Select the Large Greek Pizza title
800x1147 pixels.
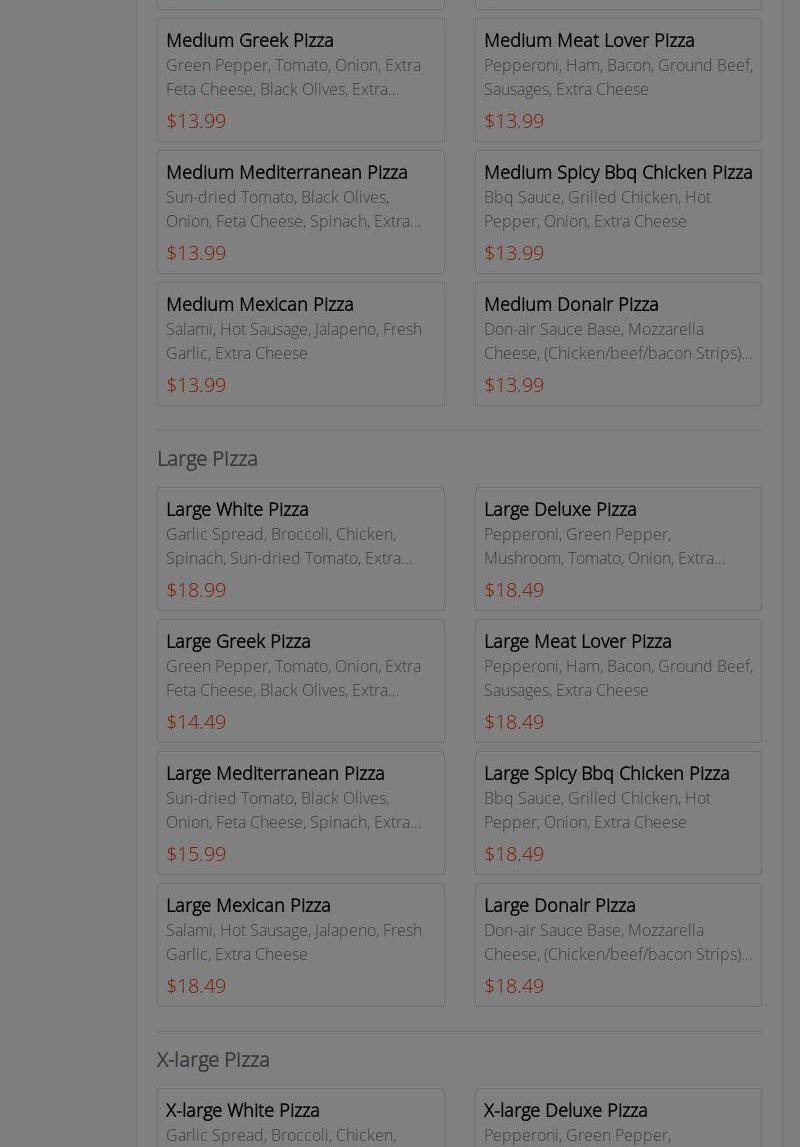pyautogui.click(x=238, y=641)
